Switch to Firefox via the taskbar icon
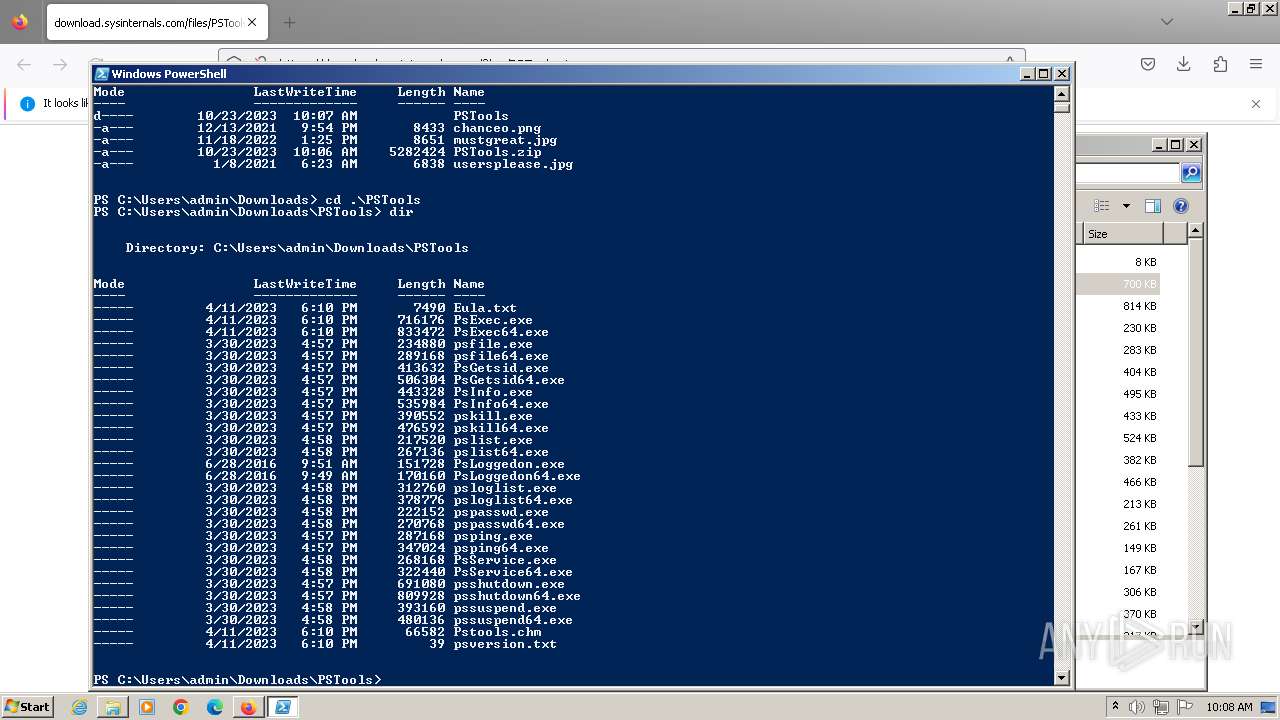This screenshot has width=1280, height=720. (248, 707)
